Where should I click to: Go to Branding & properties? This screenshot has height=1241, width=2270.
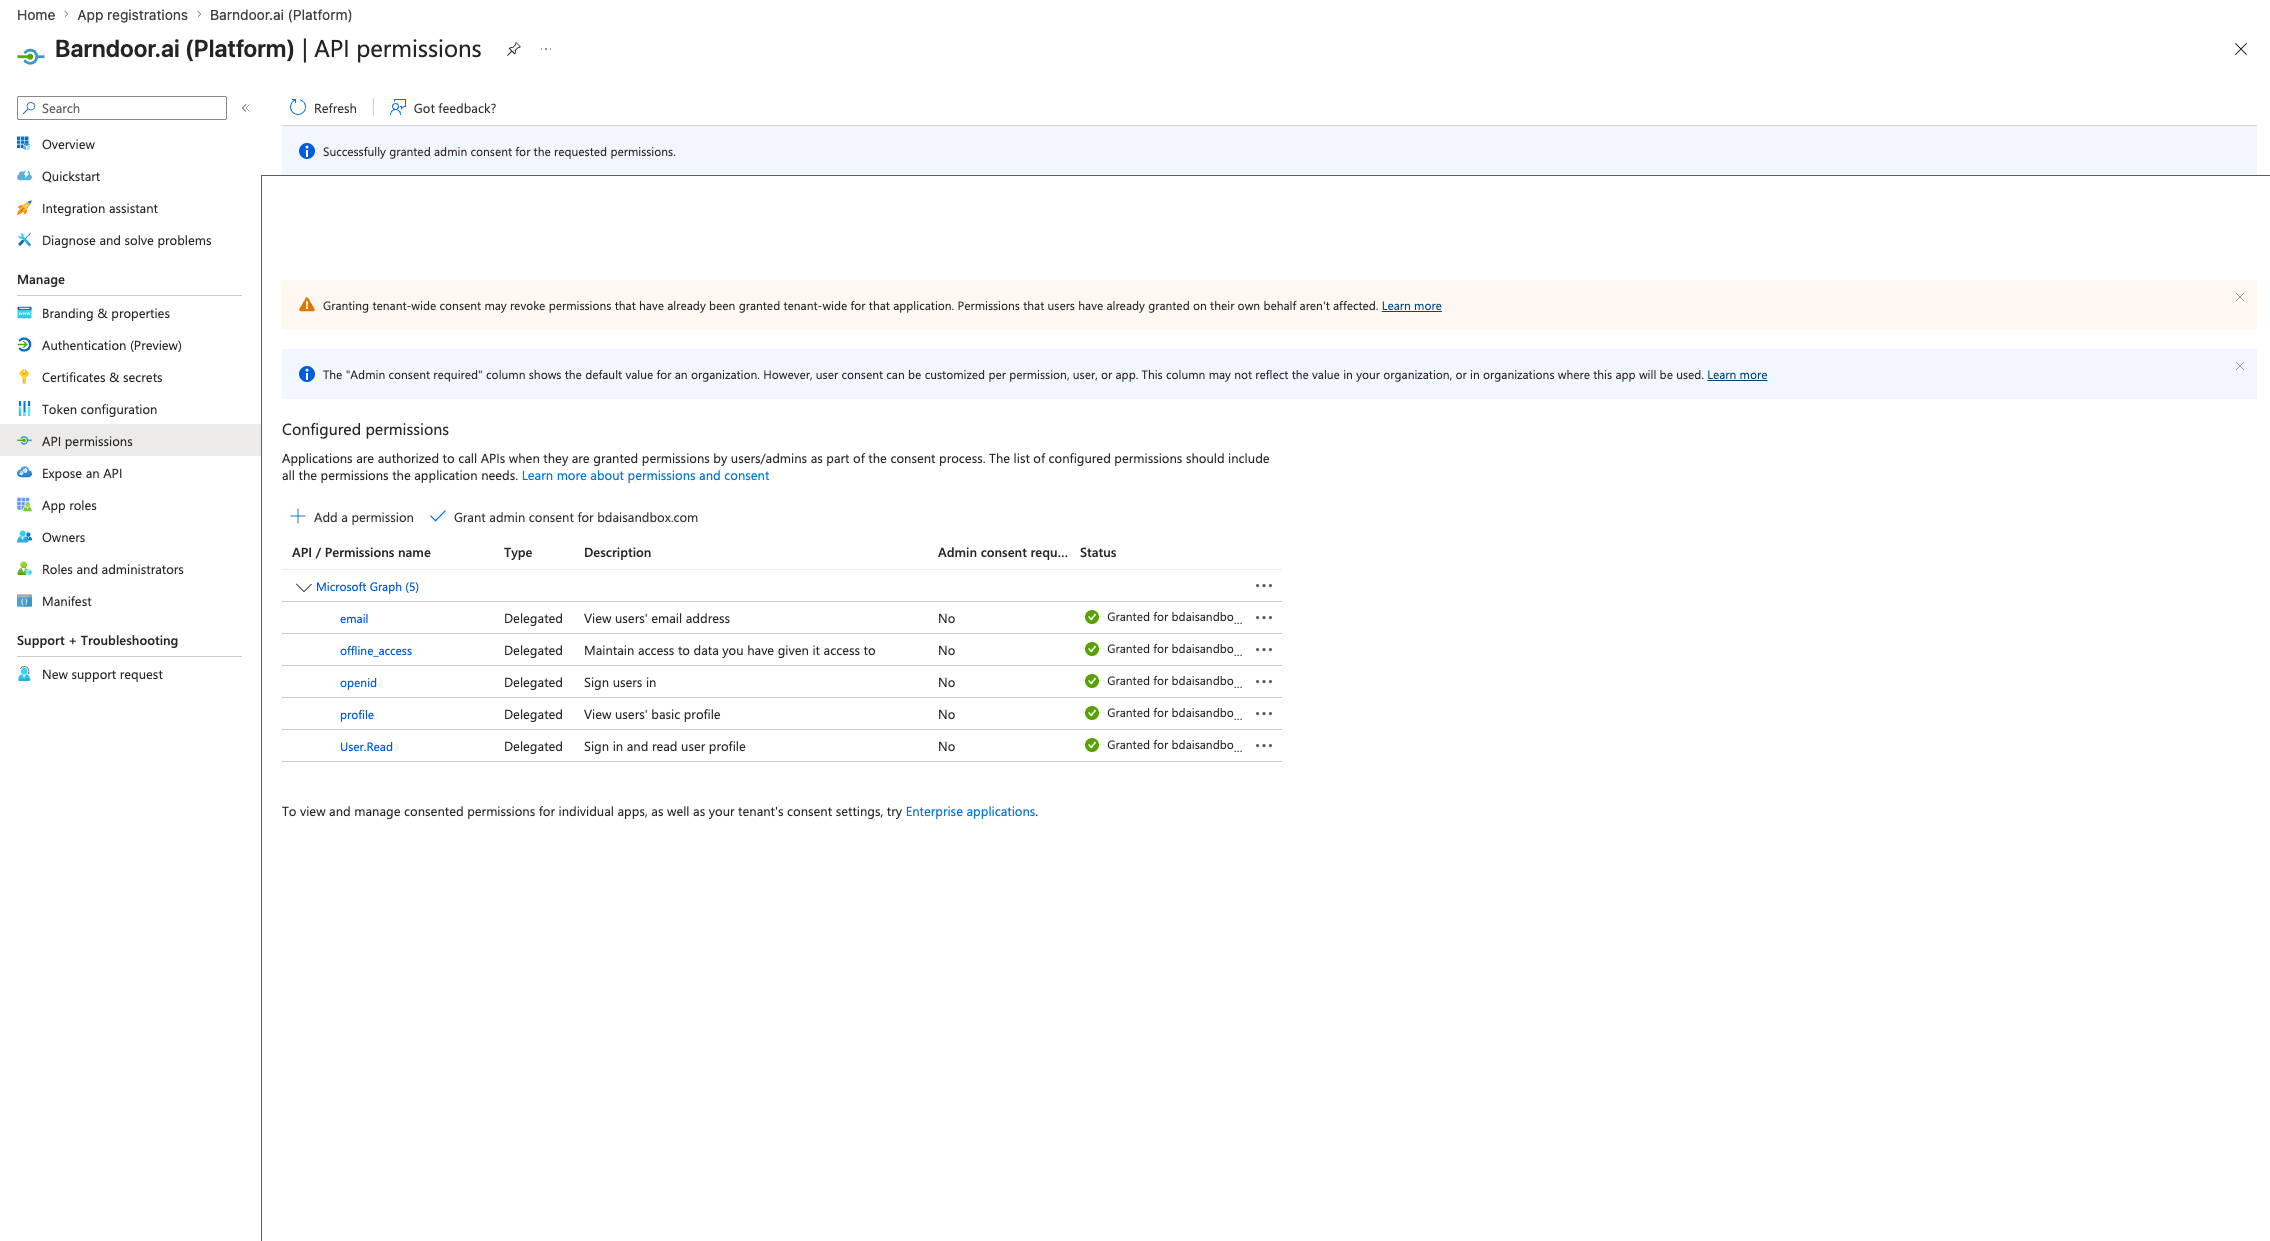tap(106, 313)
